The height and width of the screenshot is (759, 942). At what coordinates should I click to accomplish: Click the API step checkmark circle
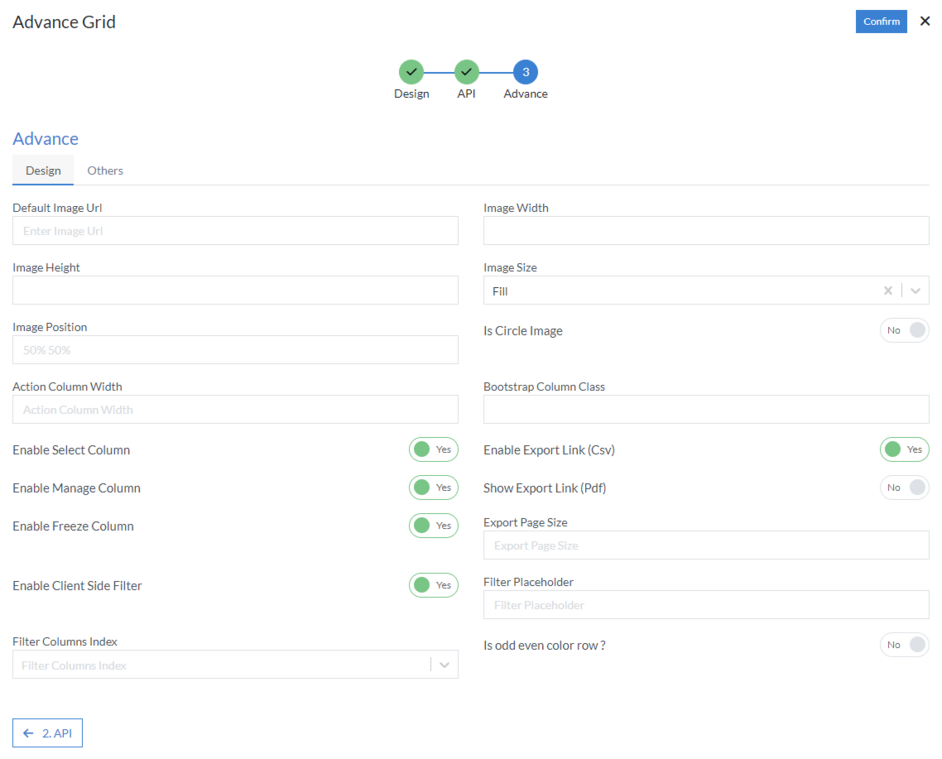[466, 72]
